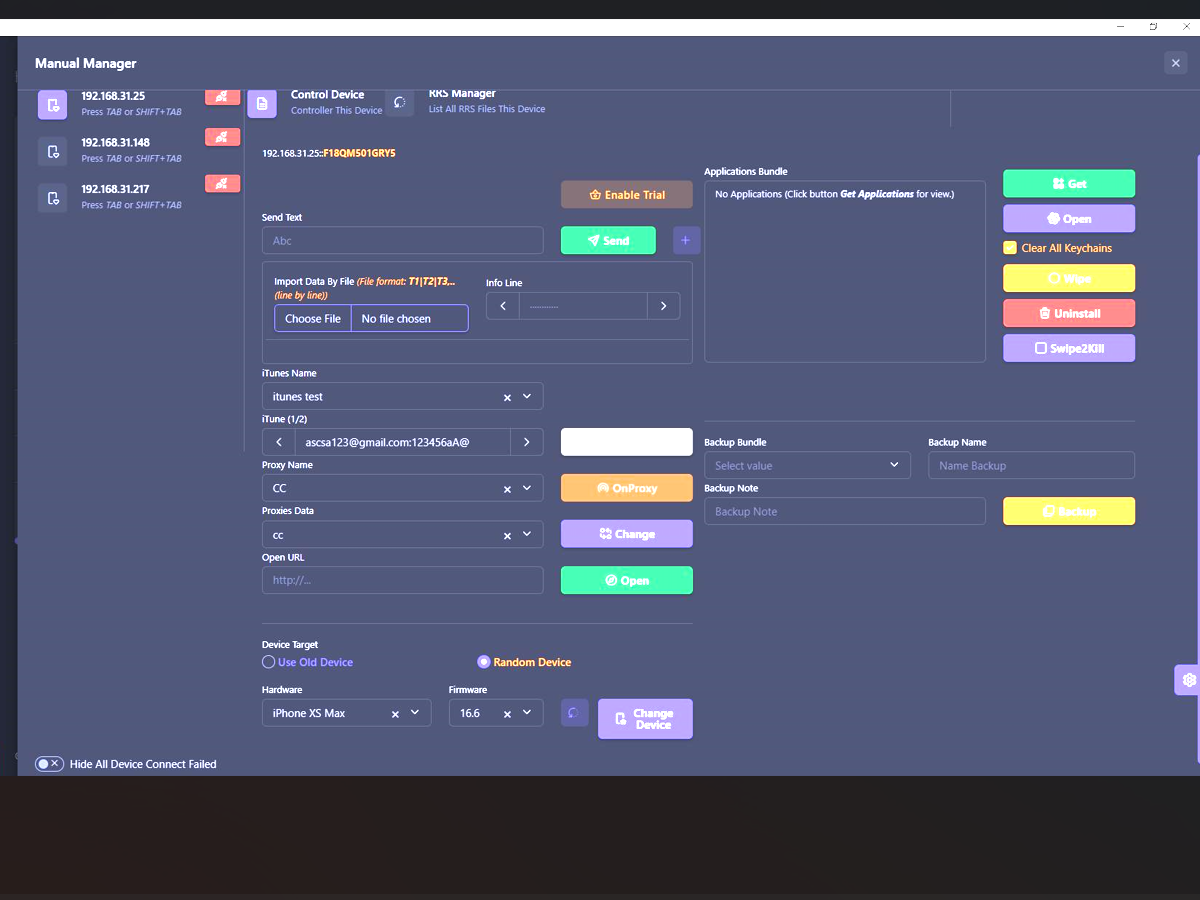The width and height of the screenshot is (1200, 900).
Task: Click the Control Device document icon
Action: (x=262, y=103)
